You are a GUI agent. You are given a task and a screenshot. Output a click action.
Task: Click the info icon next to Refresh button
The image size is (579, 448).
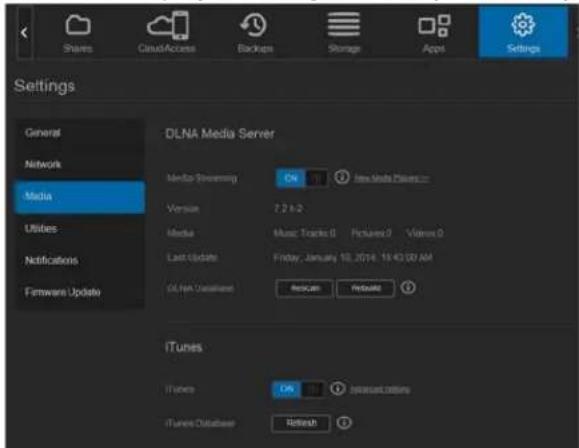344,423
